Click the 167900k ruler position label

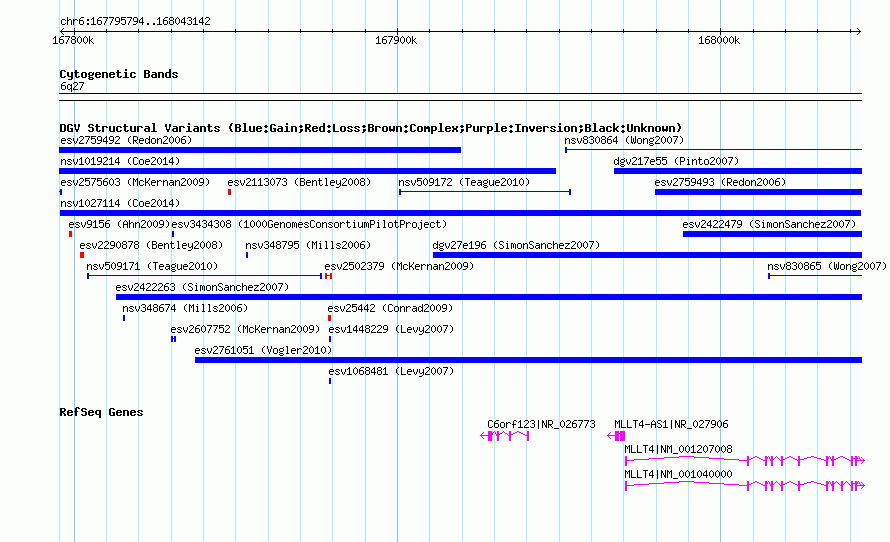pos(396,41)
